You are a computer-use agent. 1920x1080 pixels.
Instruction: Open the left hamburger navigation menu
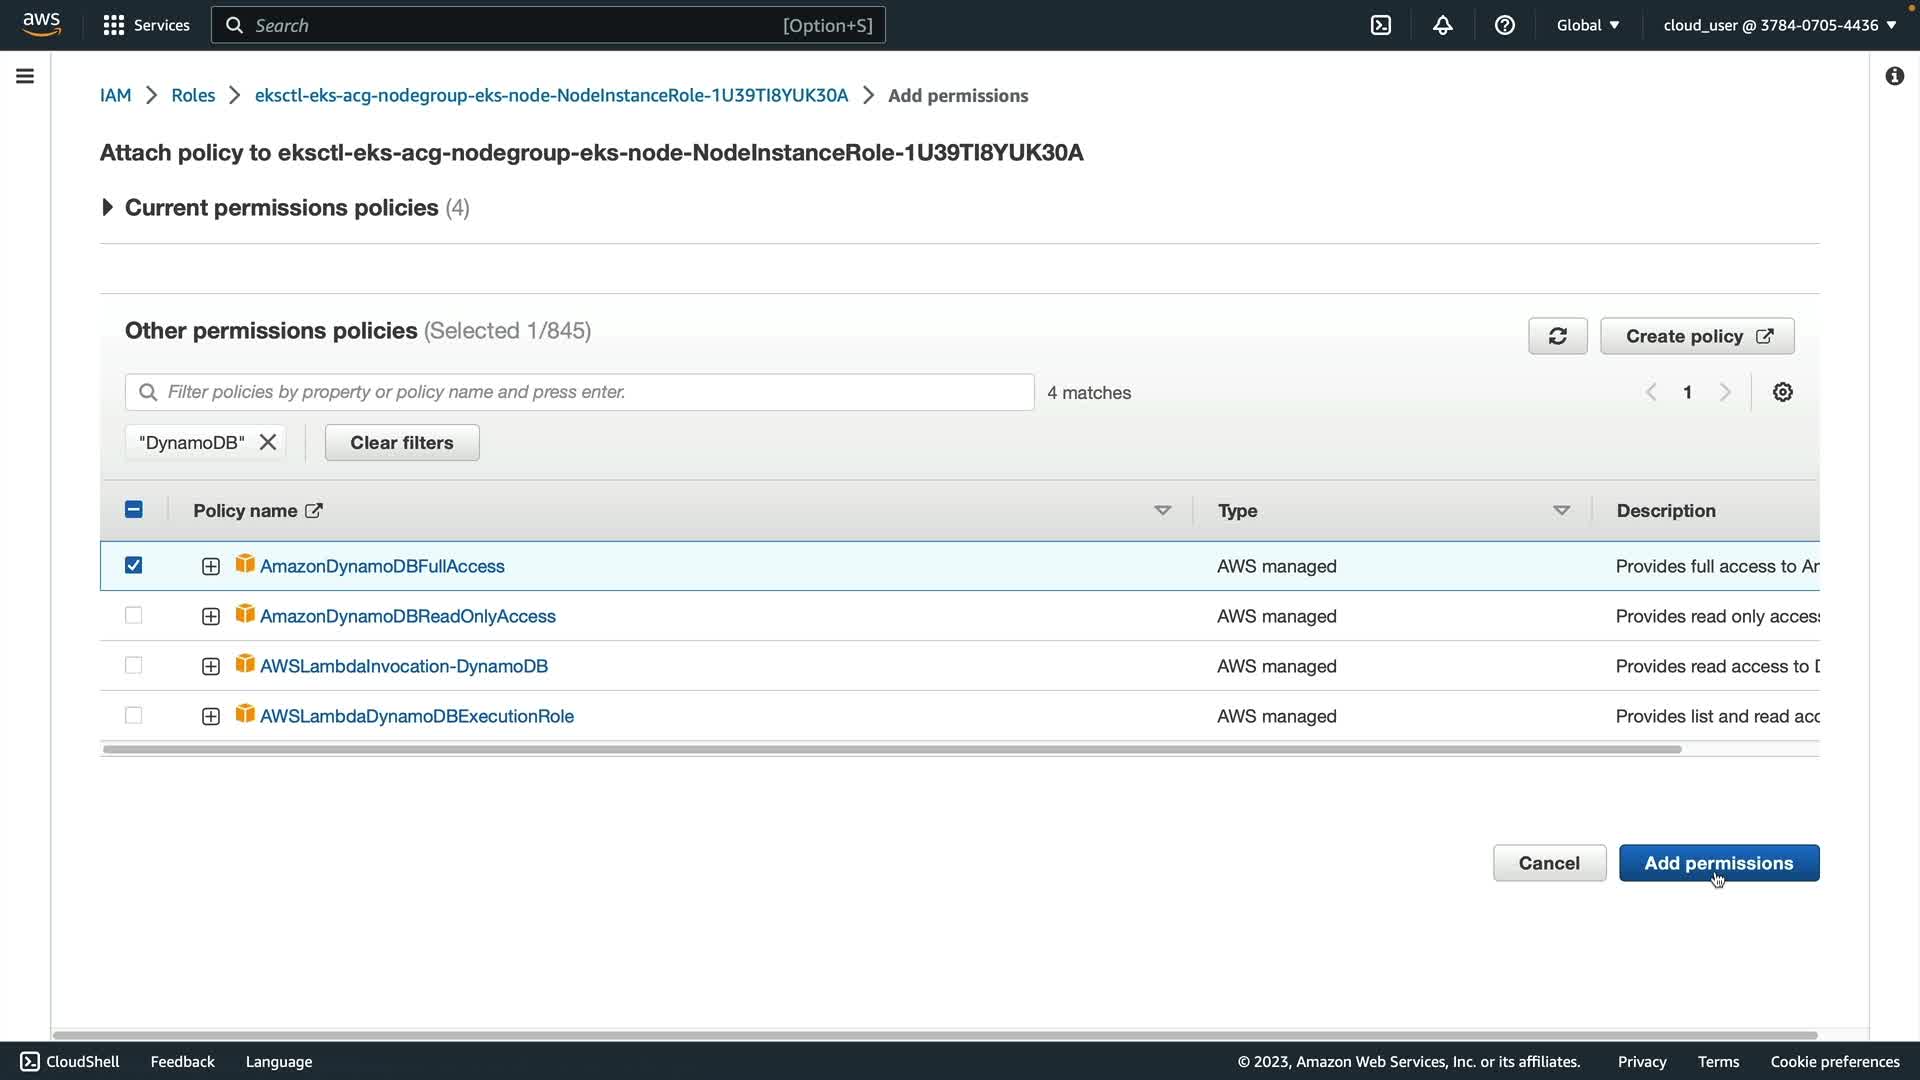click(x=25, y=76)
